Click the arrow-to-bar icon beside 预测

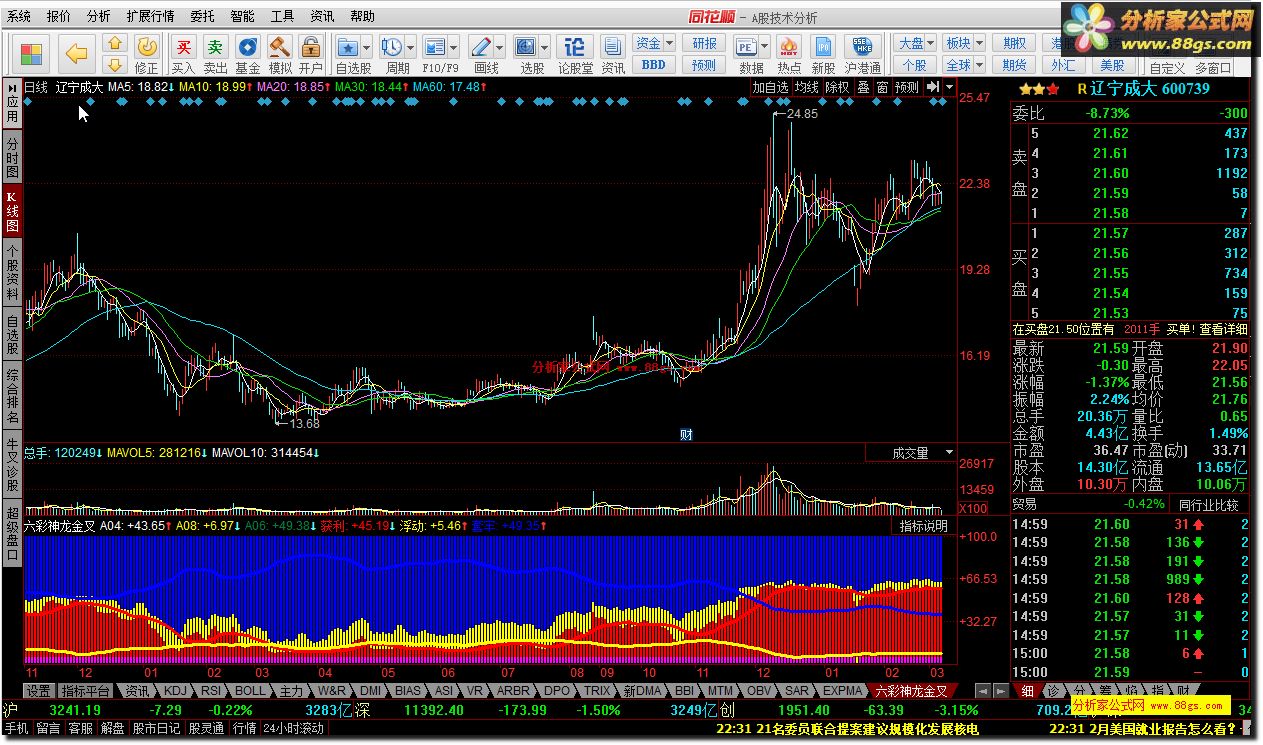tap(931, 87)
